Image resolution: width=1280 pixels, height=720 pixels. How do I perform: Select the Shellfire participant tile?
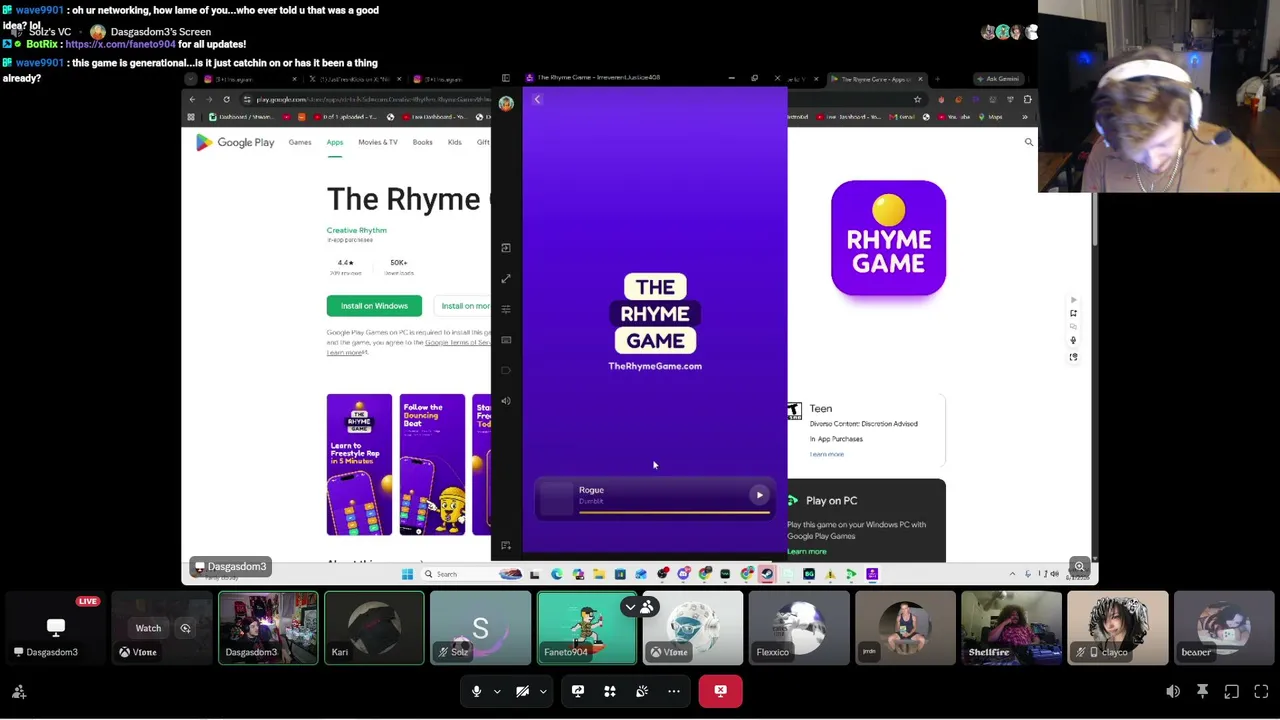coord(1011,628)
